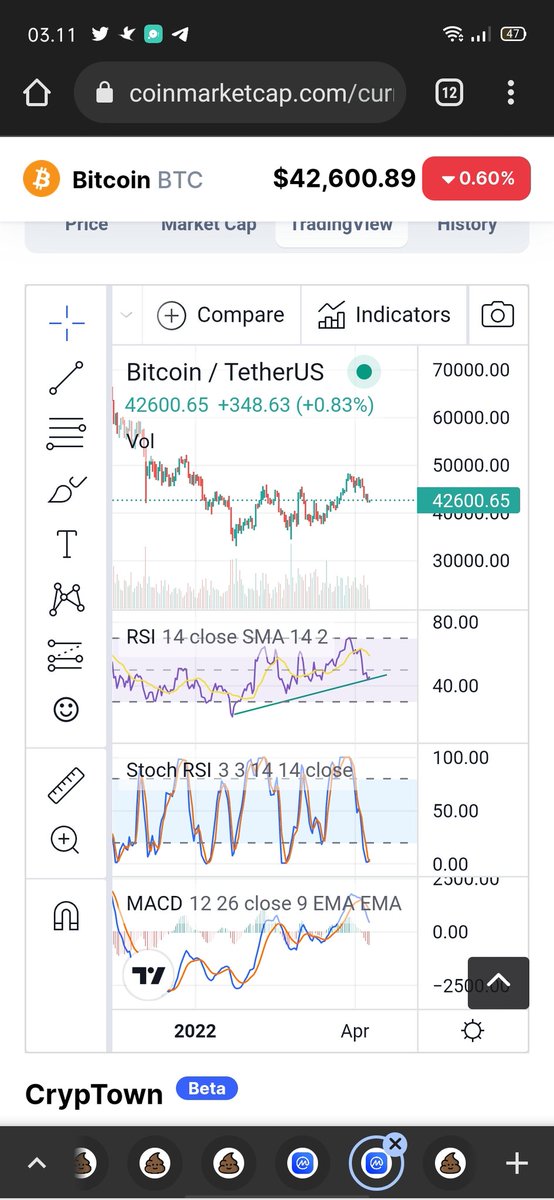The height and width of the screenshot is (1200, 554).
Task: Switch to the Market Cap tab
Action: [209, 225]
